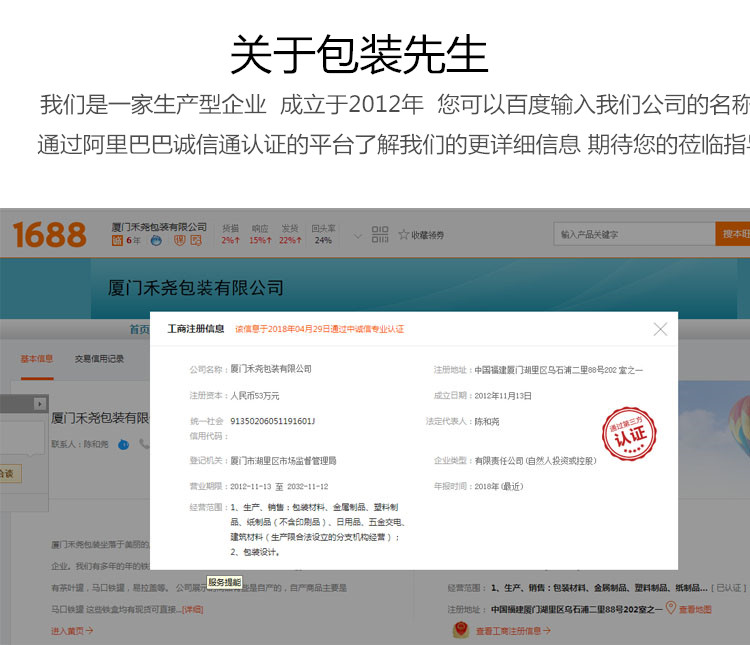
Task: Click the 1688 logo
Action: tap(50, 234)
